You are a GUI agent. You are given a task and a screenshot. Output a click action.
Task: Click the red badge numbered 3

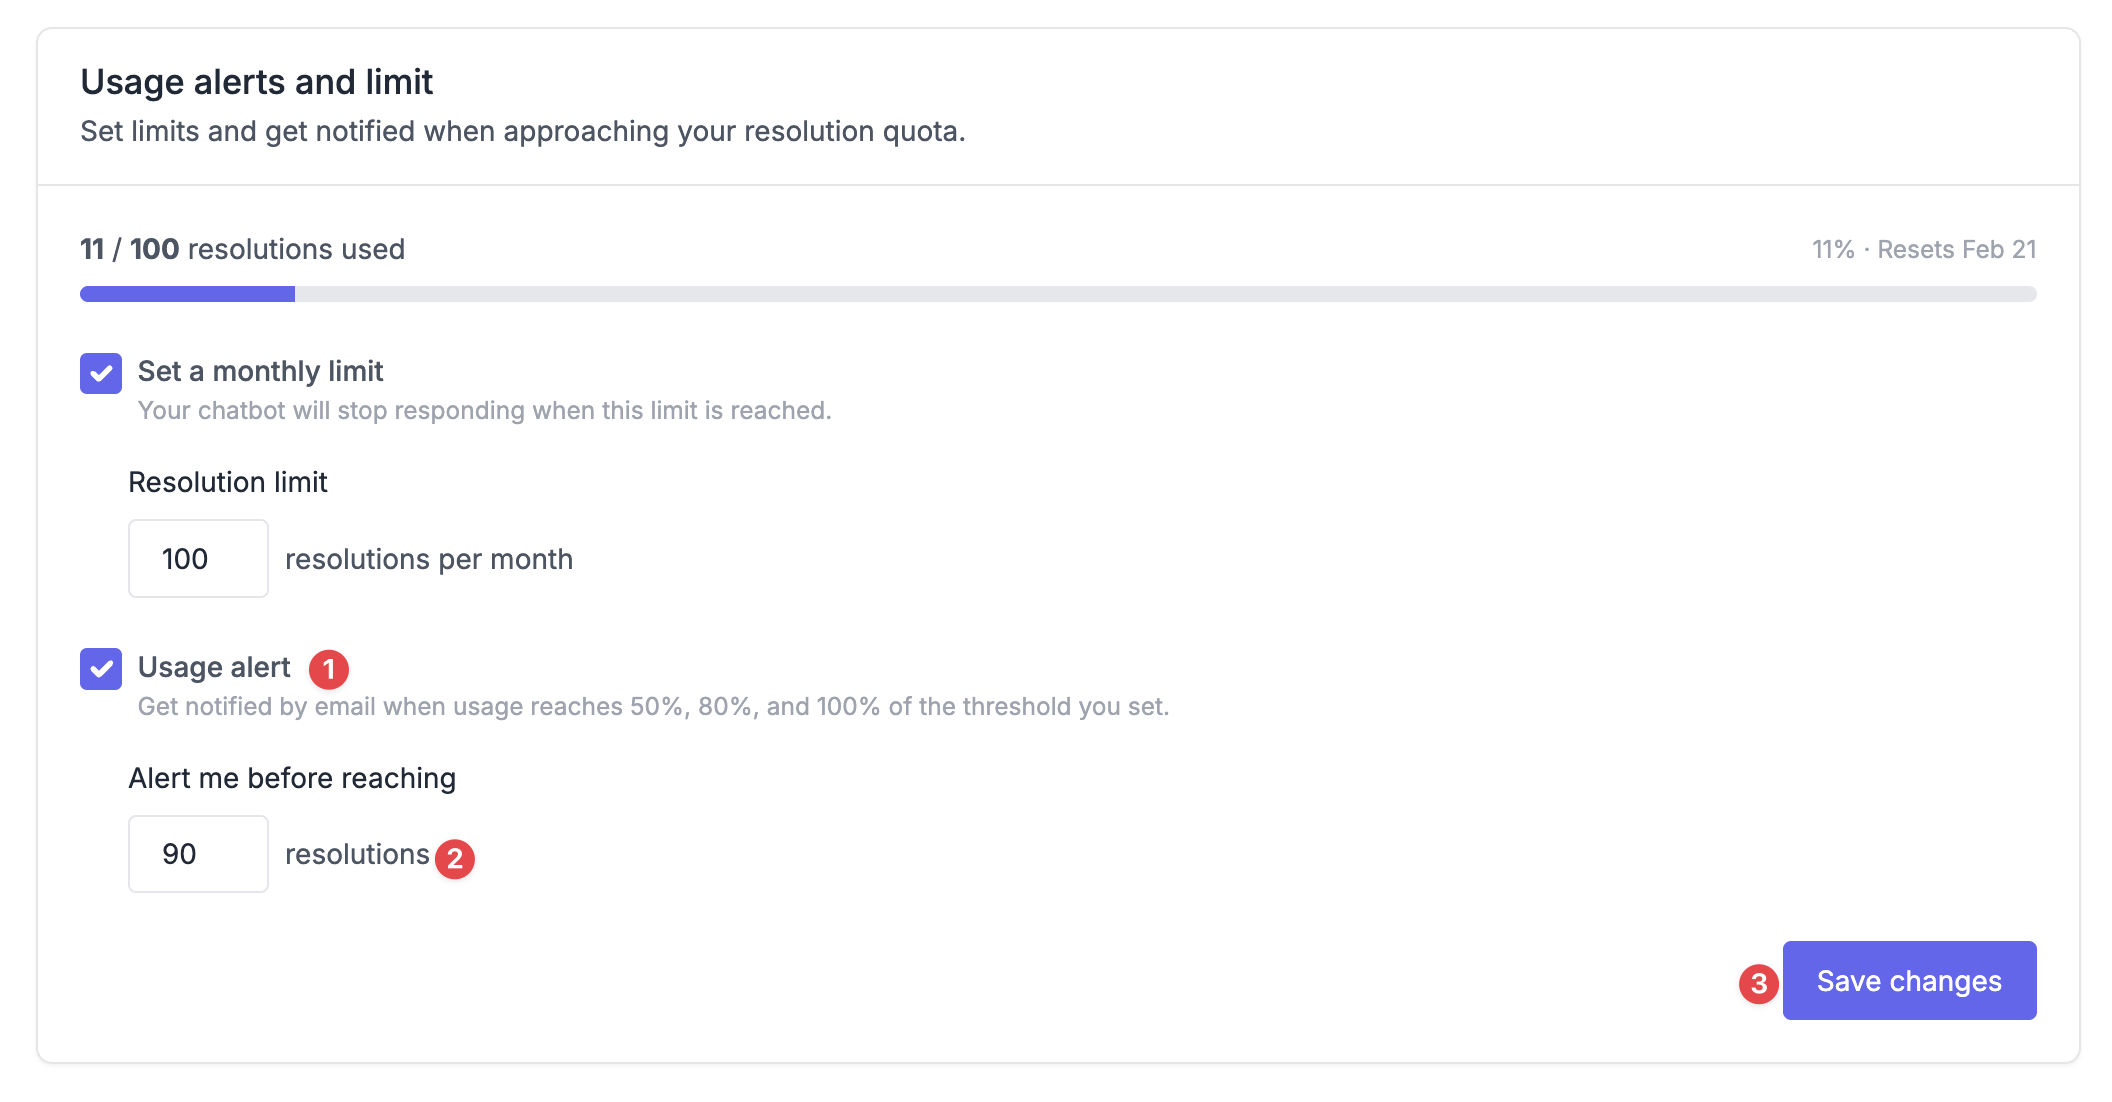(x=1758, y=983)
